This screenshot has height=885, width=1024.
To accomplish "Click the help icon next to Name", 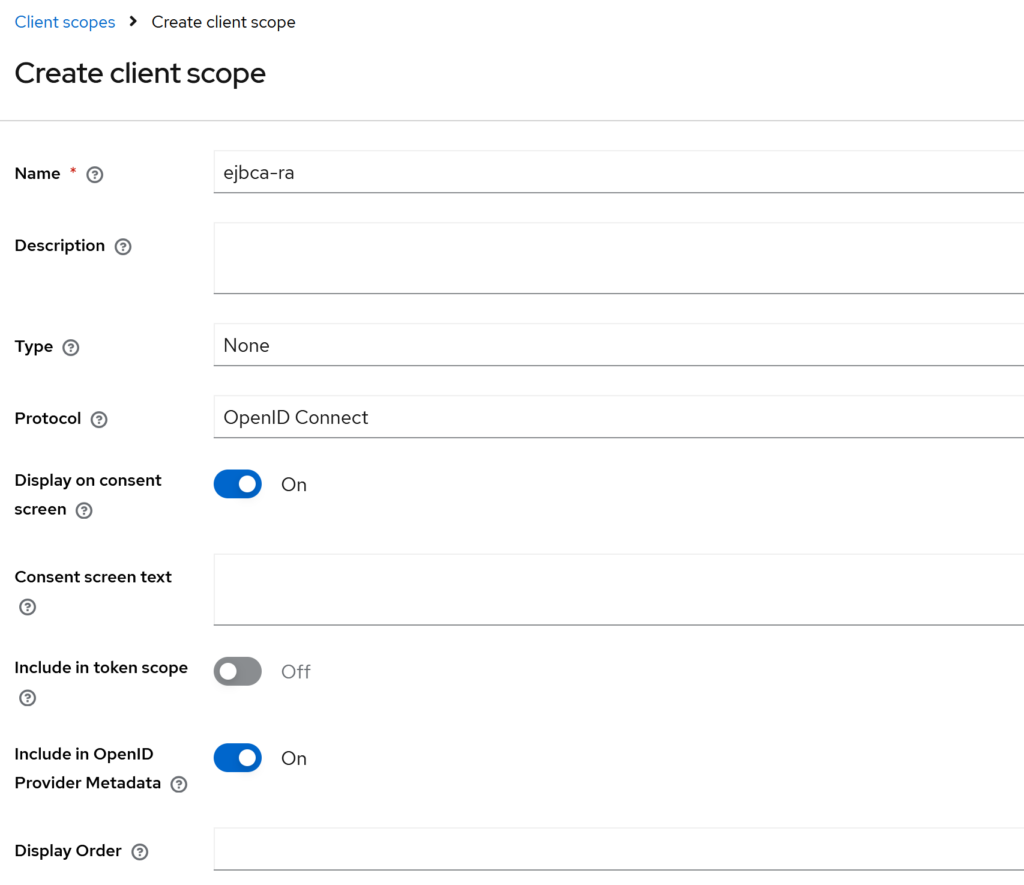I will (95, 174).
